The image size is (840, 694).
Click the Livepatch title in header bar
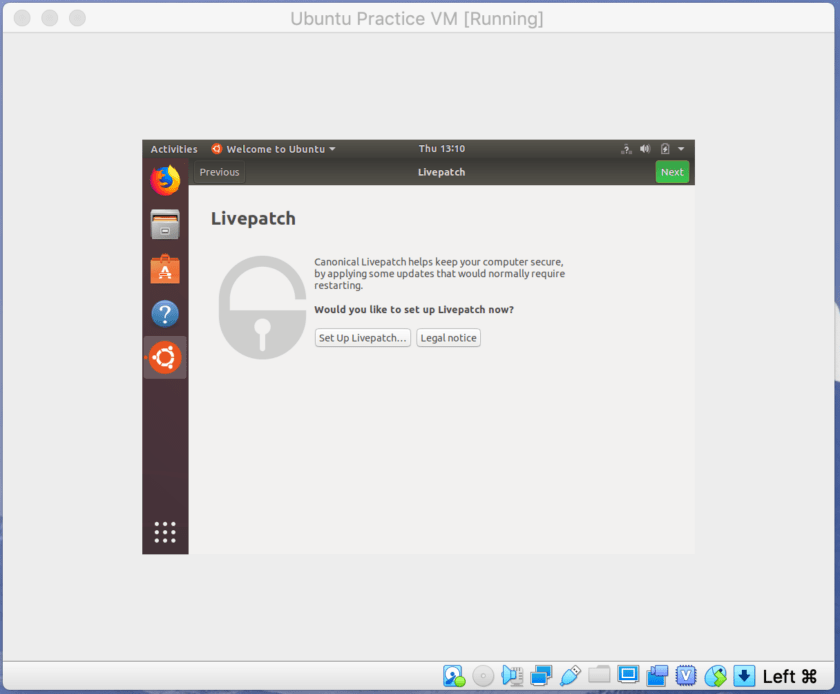[x=441, y=172]
